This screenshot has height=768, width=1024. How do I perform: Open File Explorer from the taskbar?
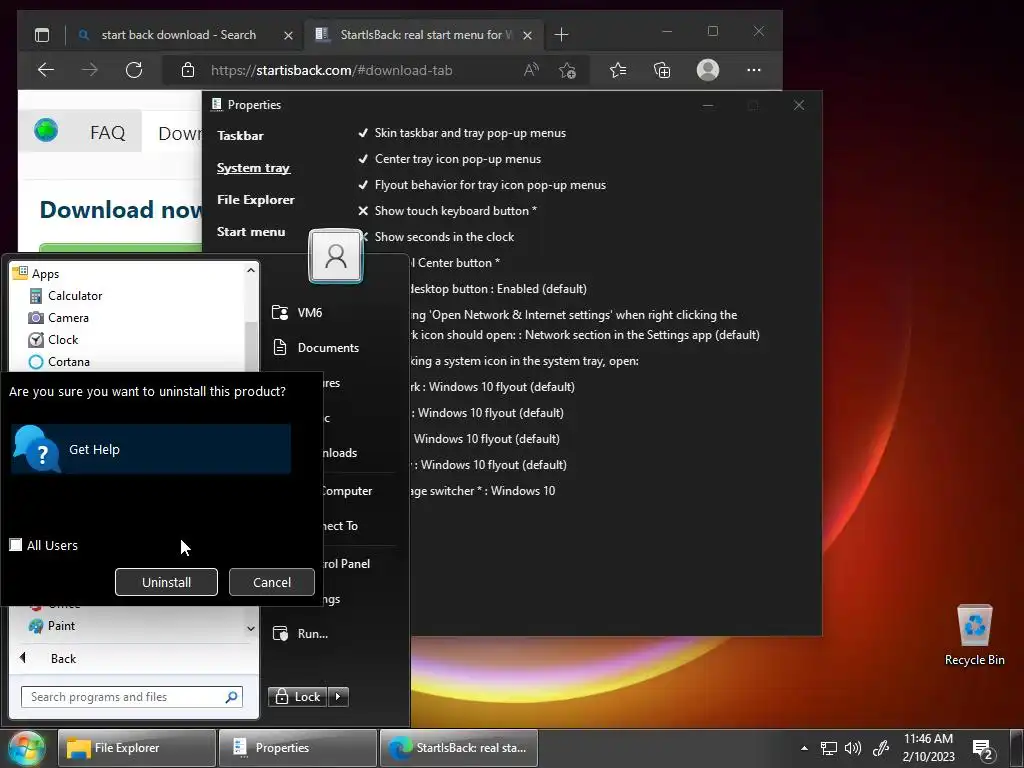click(x=136, y=748)
